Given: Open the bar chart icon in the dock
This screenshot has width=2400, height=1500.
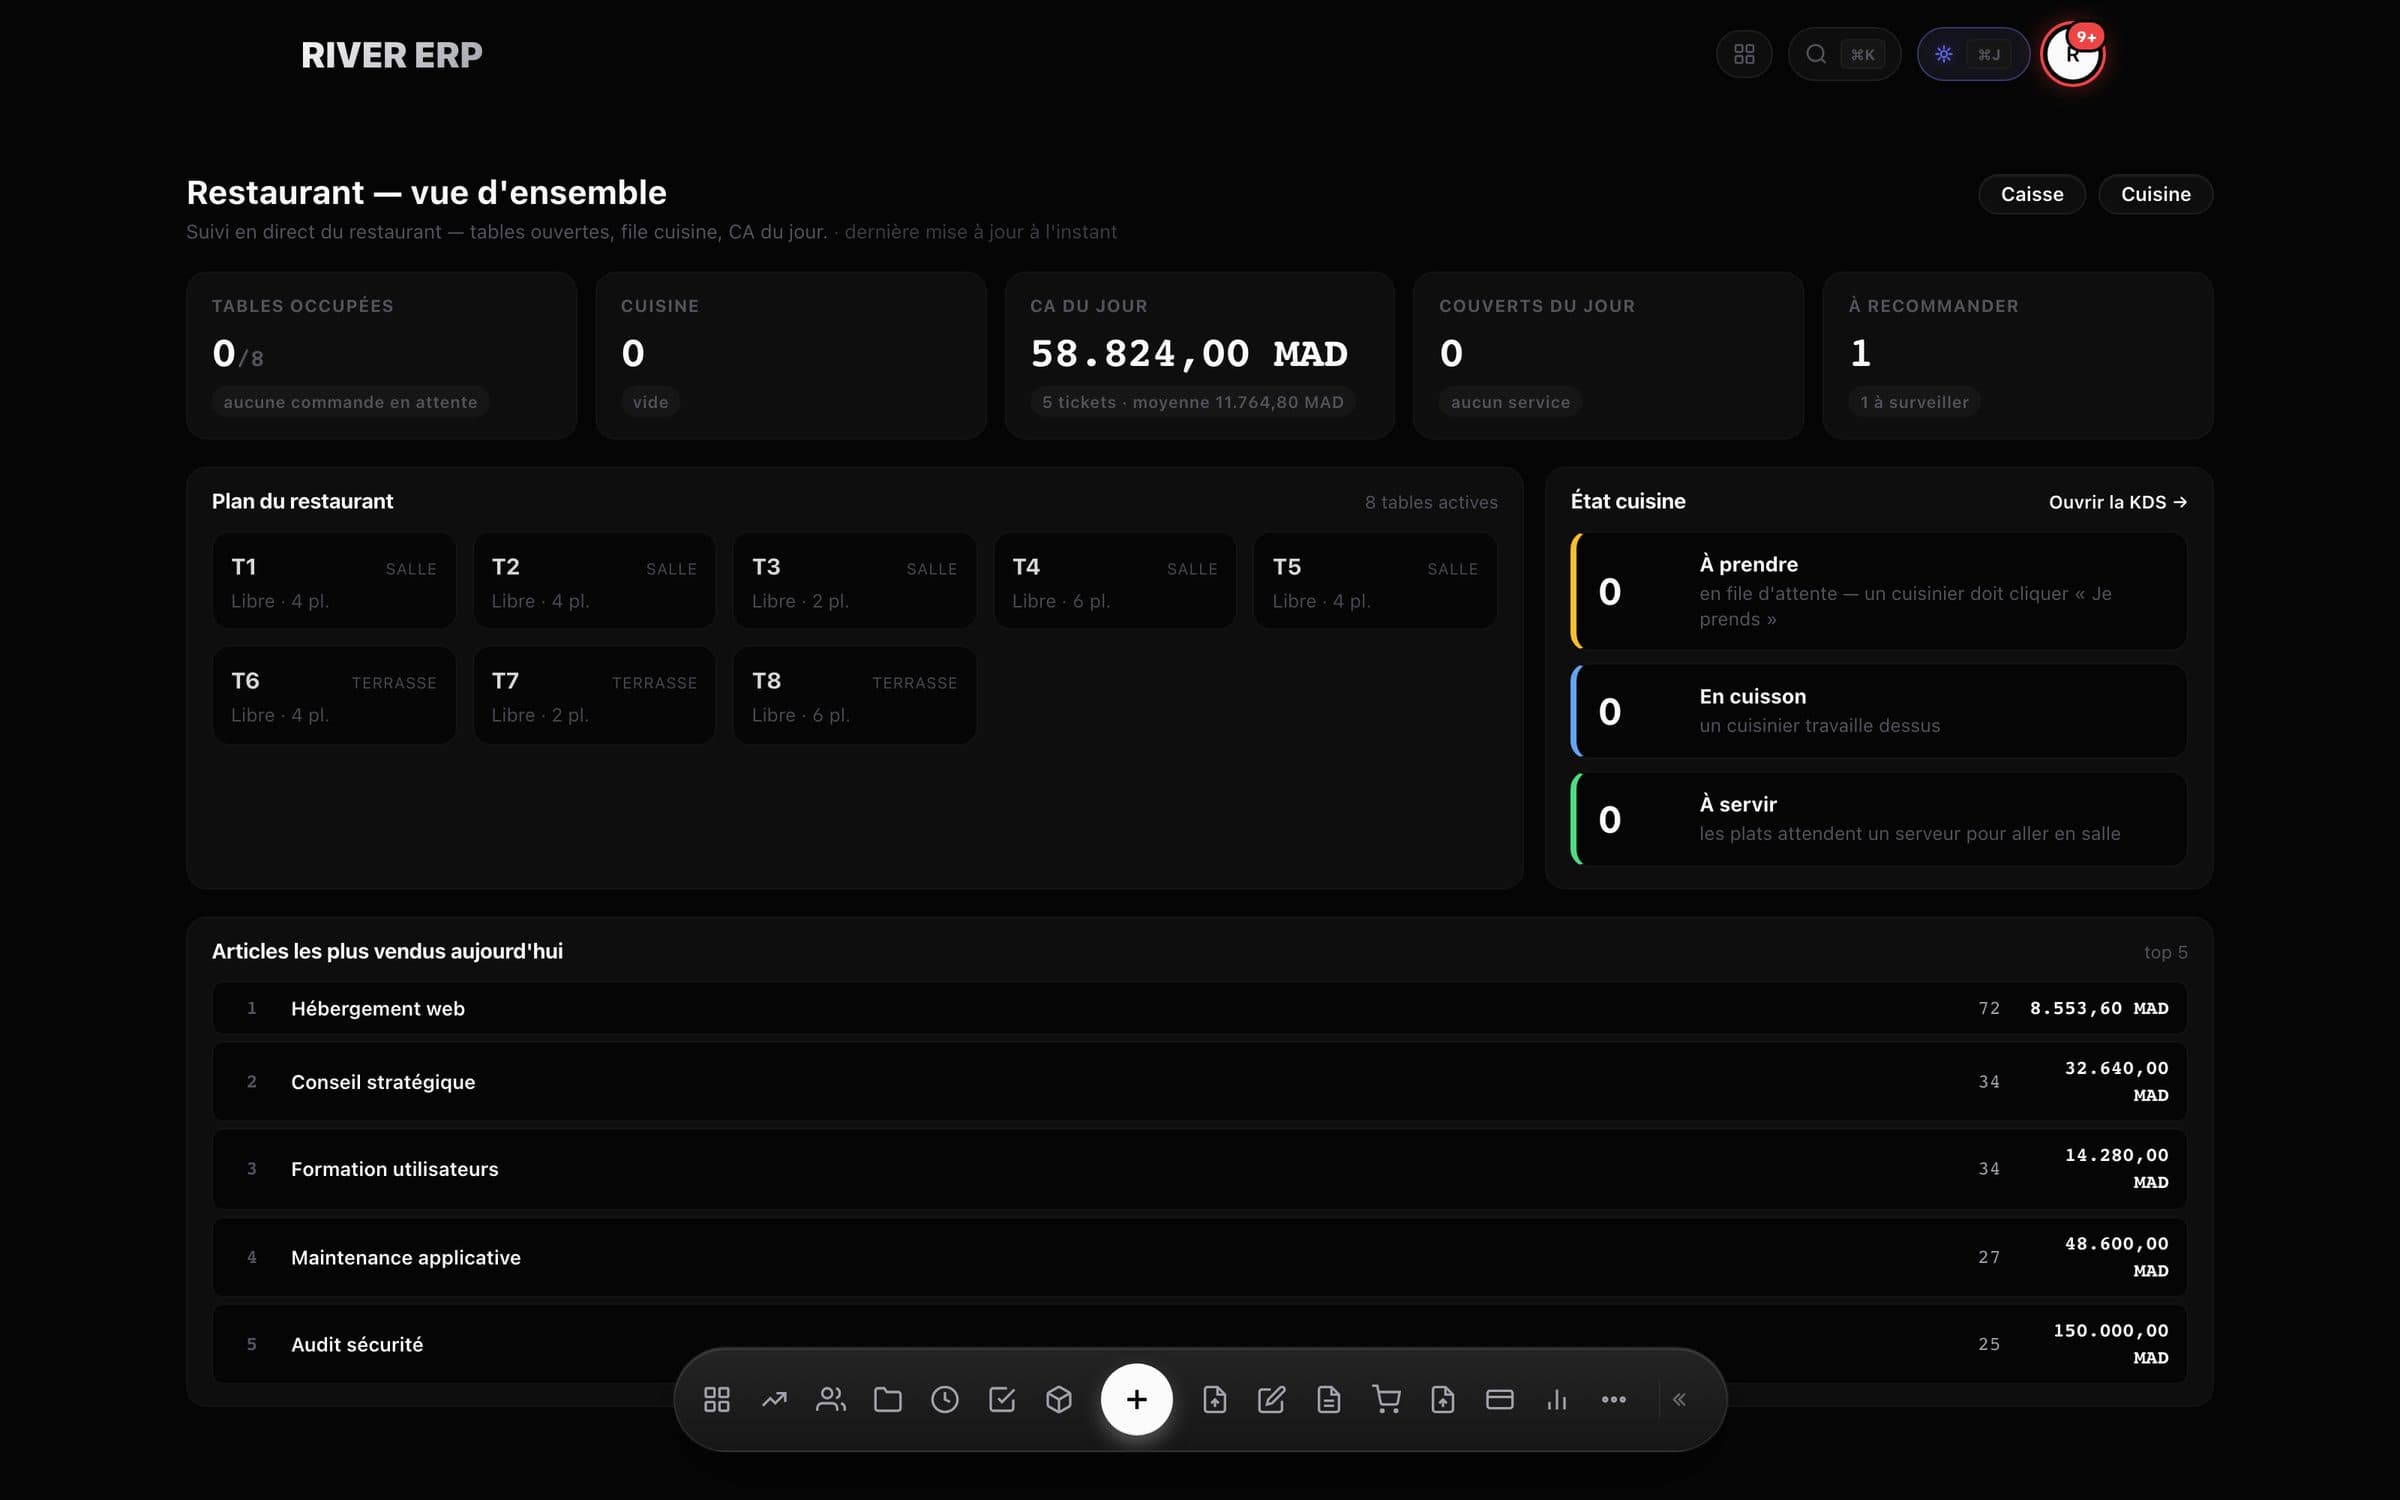Looking at the screenshot, I should click(x=1557, y=1399).
